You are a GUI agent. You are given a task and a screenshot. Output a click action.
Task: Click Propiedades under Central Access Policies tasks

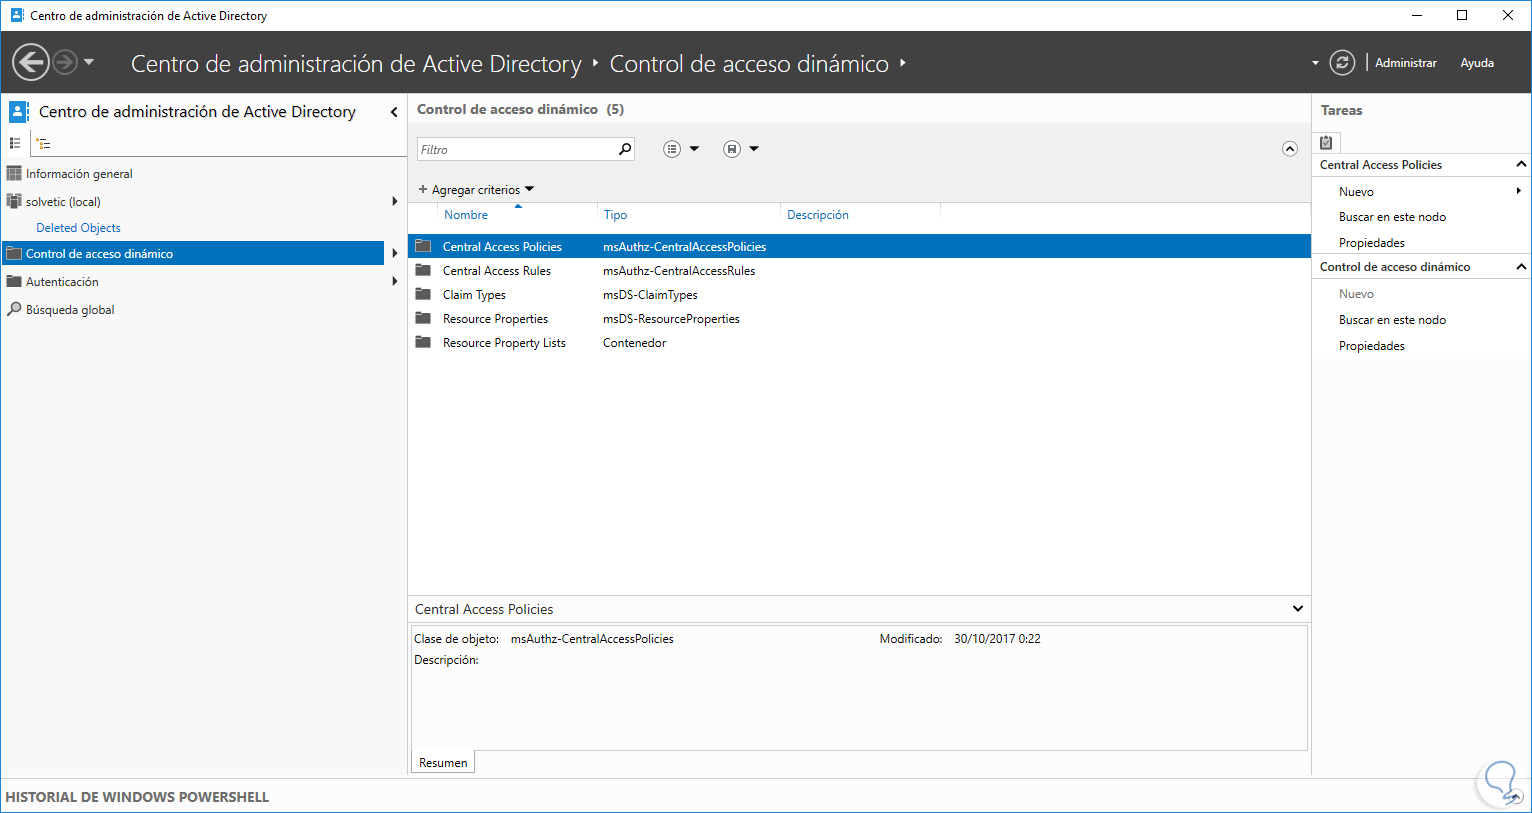click(x=1371, y=243)
